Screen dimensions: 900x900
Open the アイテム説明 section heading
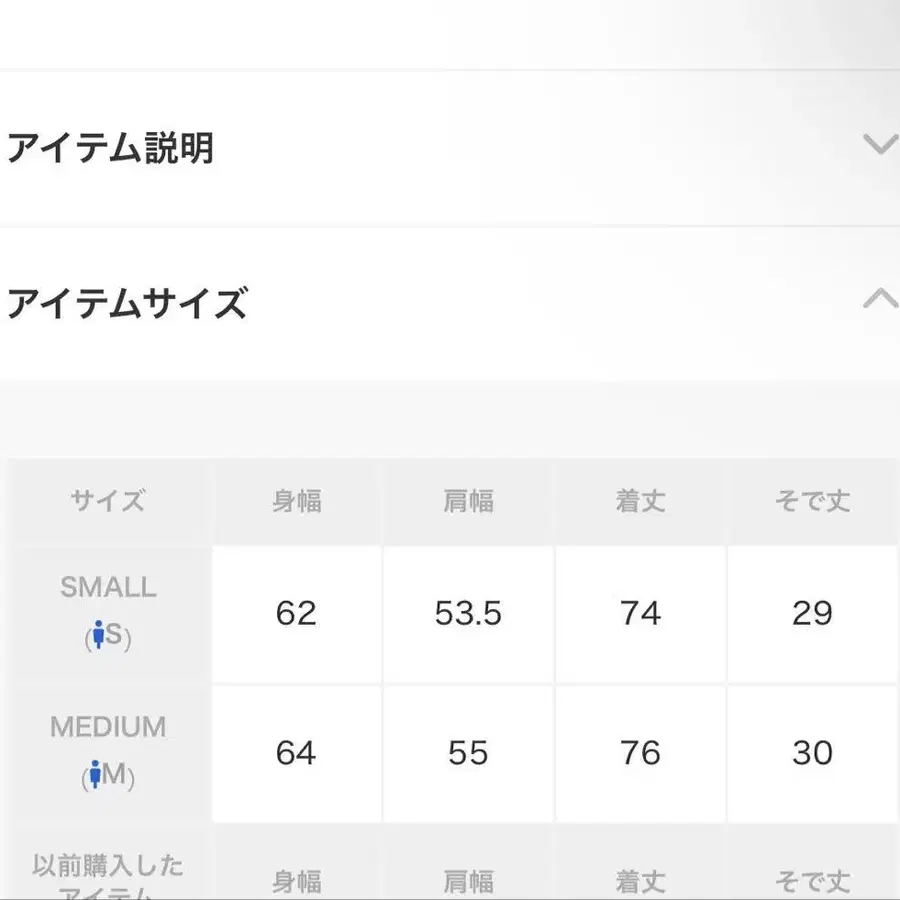click(x=110, y=148)
